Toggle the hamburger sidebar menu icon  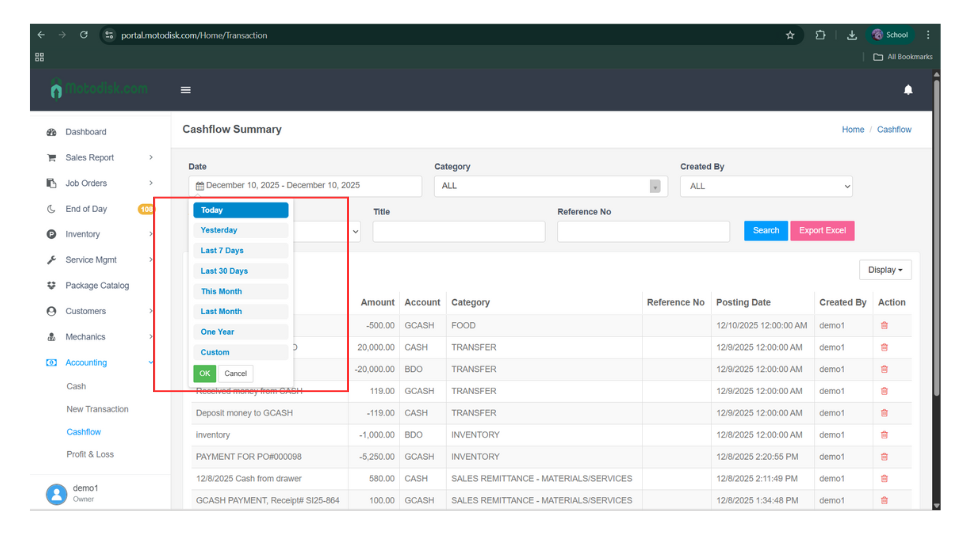point(185,90)
